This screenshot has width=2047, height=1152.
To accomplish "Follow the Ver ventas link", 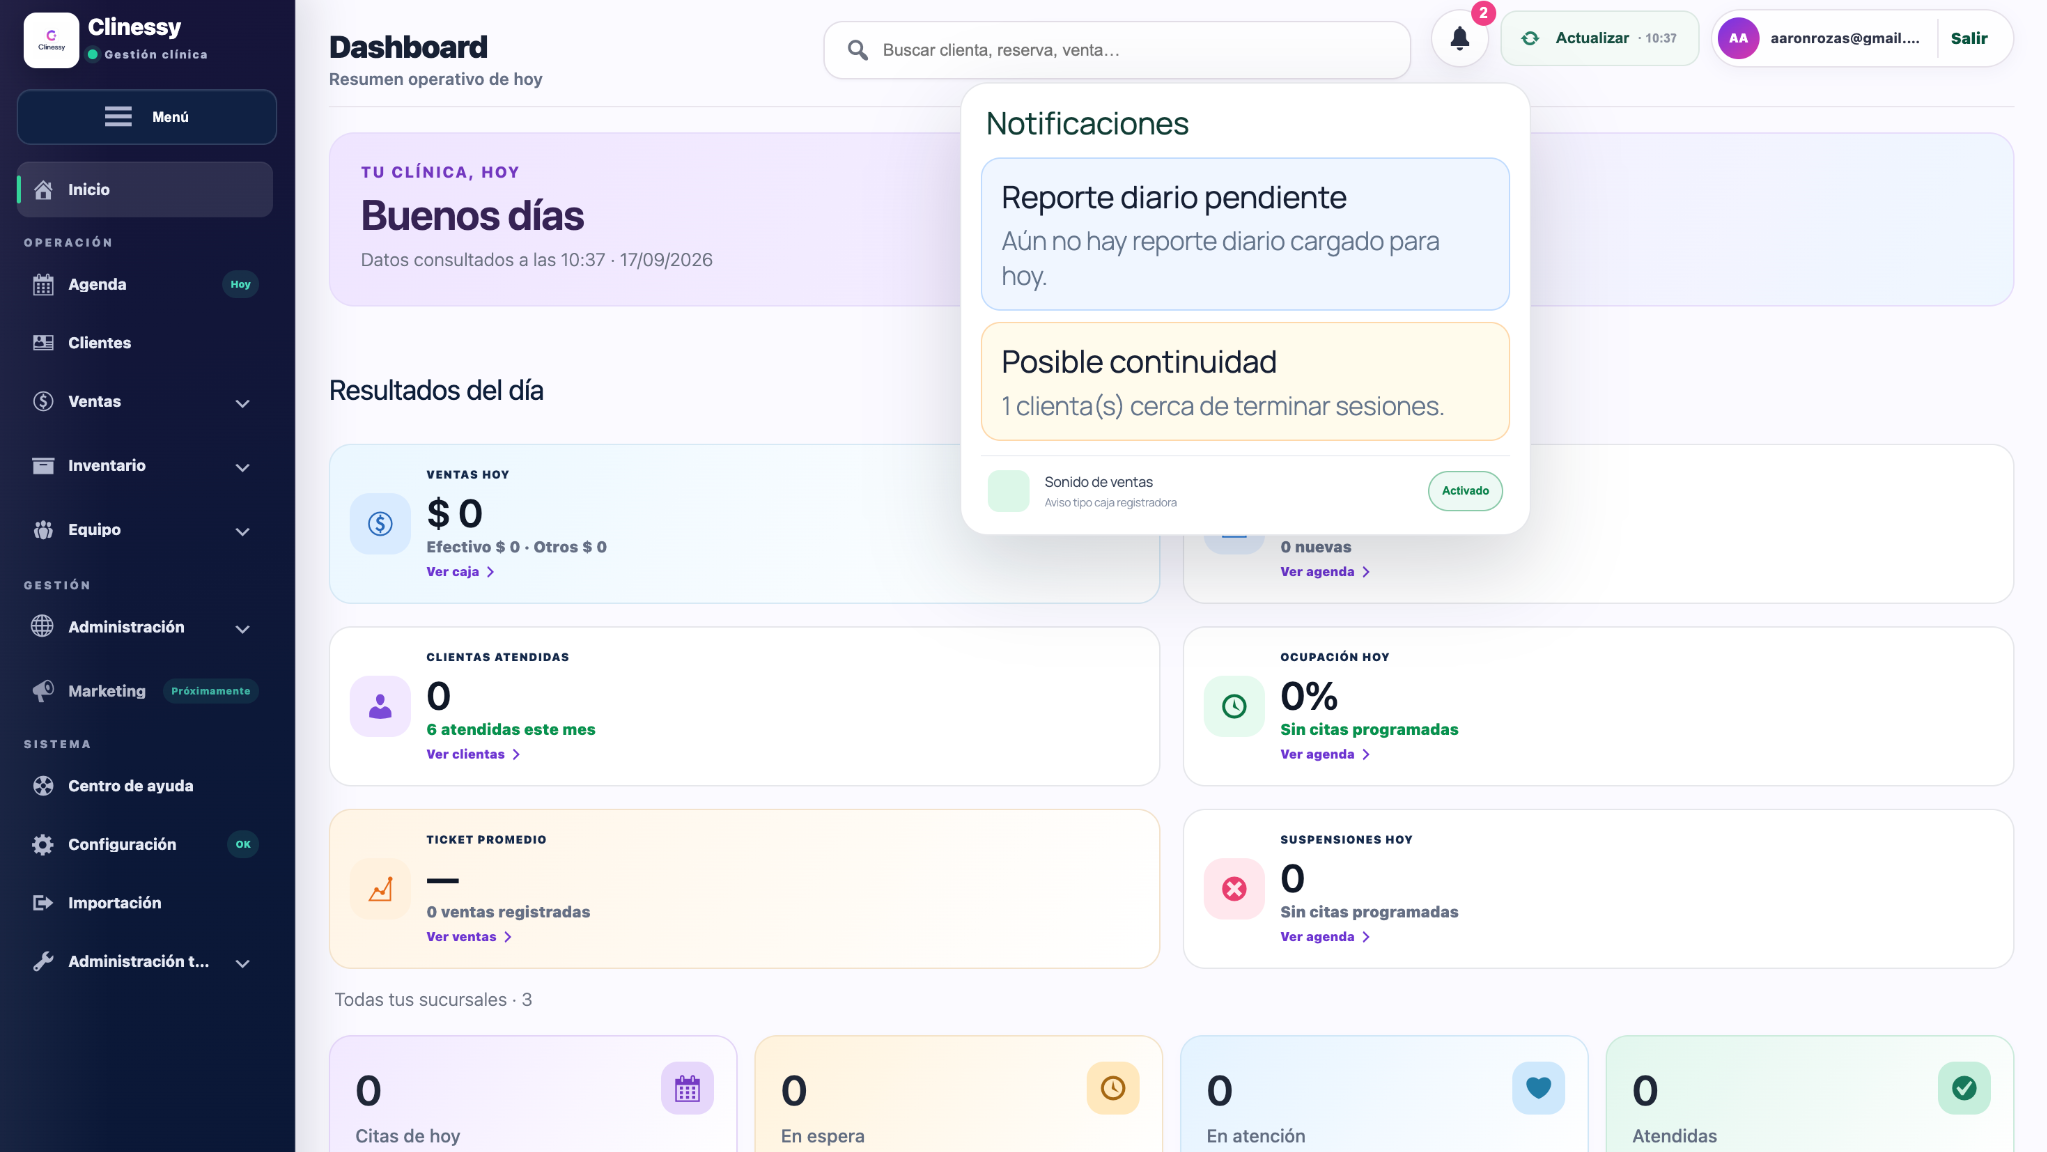I will point(469,937).
